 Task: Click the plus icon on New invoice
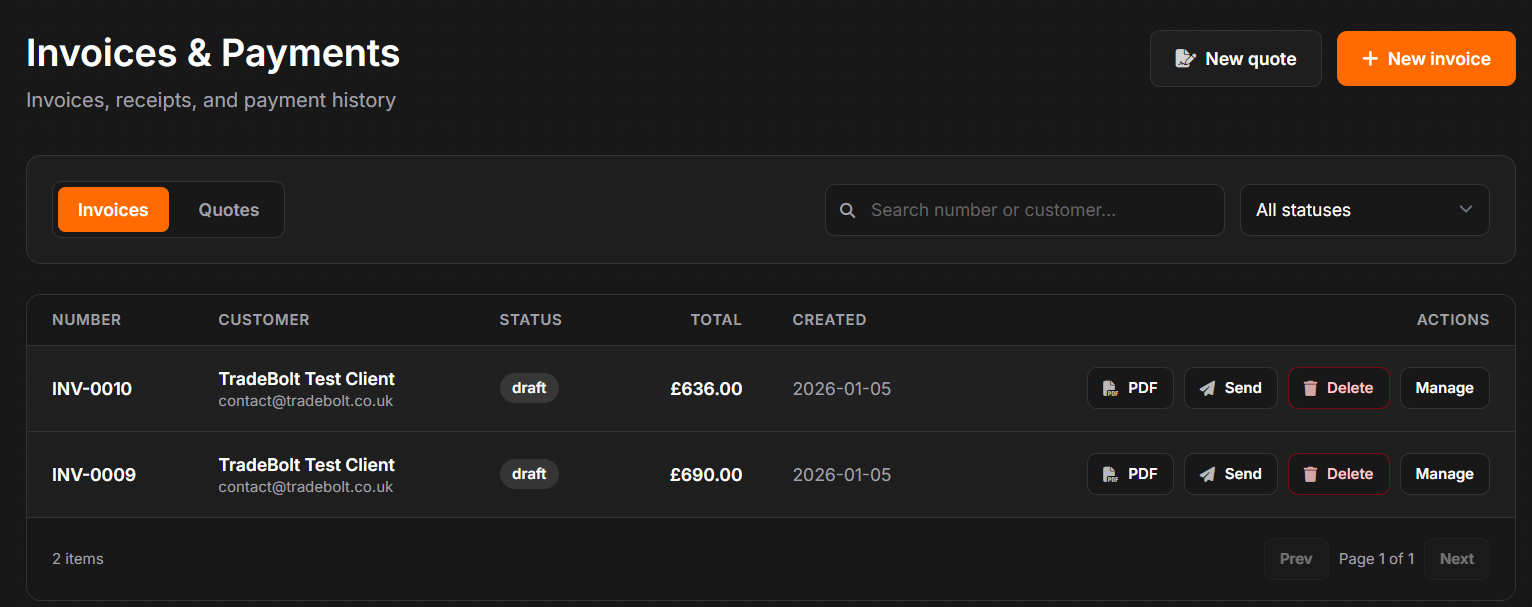point(1370,59)
